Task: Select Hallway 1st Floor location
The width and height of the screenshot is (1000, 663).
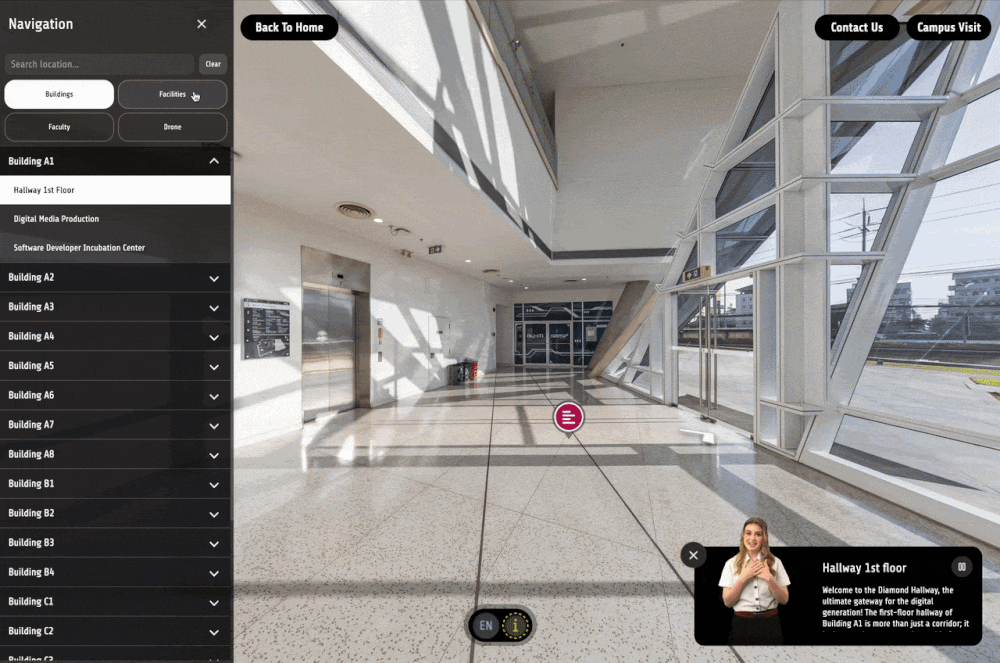Action: pyautogui.click(x=115, y=190)
